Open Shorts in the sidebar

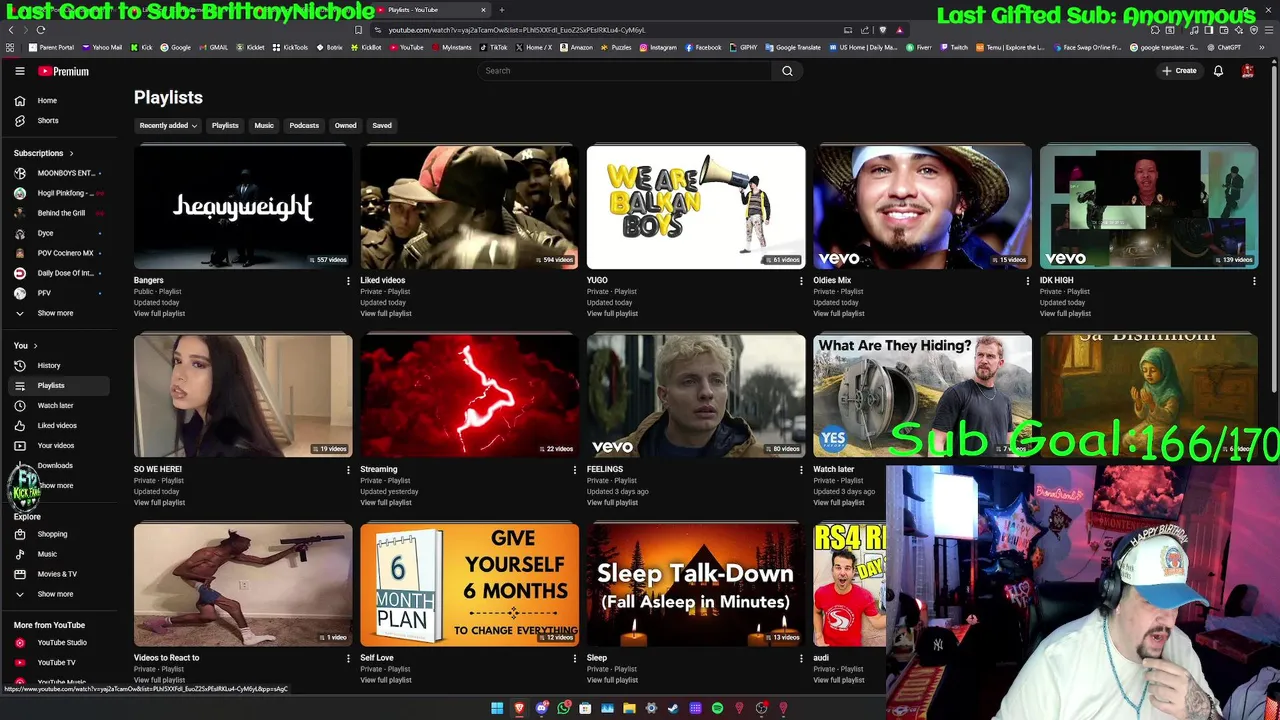pos(60,120)
